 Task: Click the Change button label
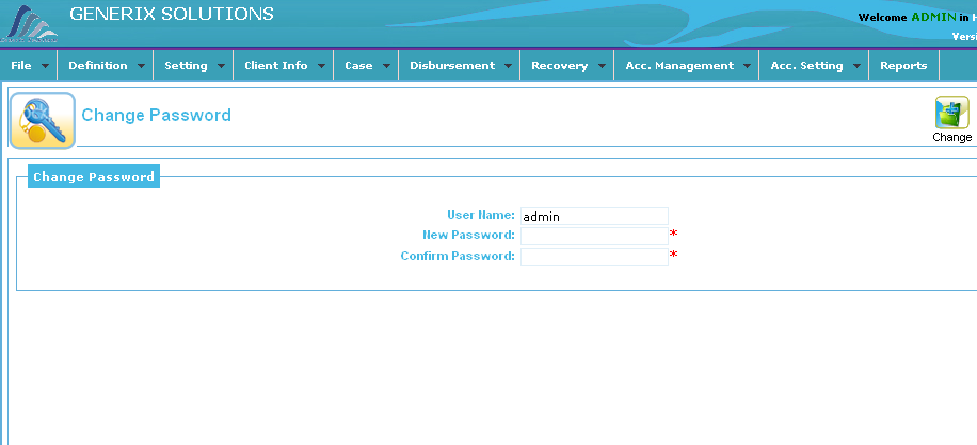(951, 137)
